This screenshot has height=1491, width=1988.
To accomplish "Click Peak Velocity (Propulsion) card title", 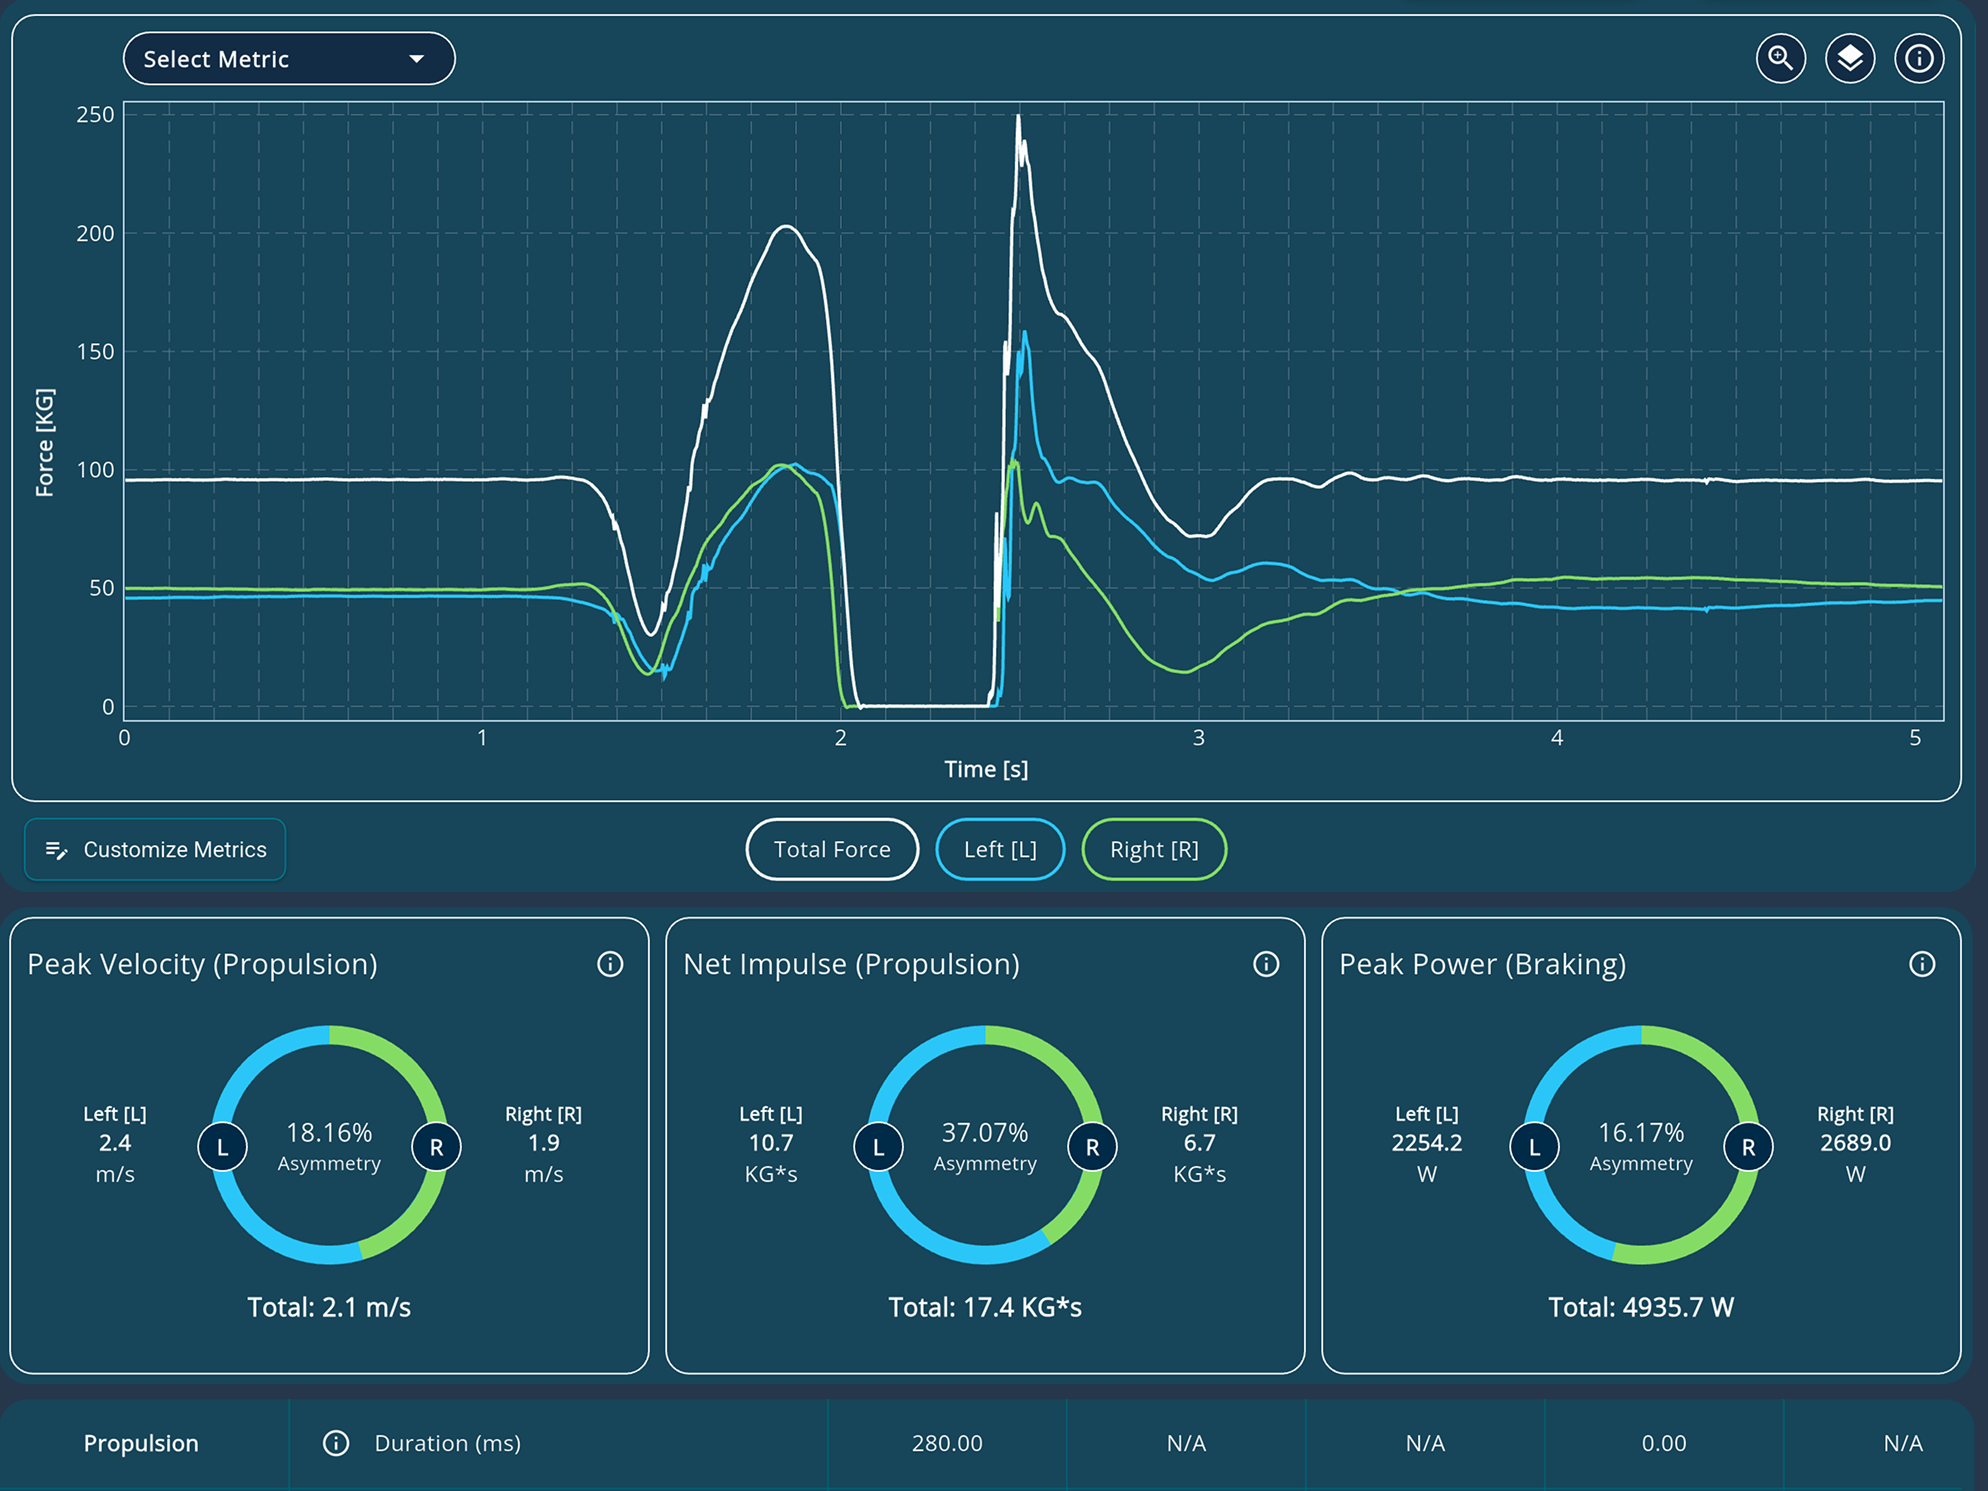I will click(x=203, y=964).
